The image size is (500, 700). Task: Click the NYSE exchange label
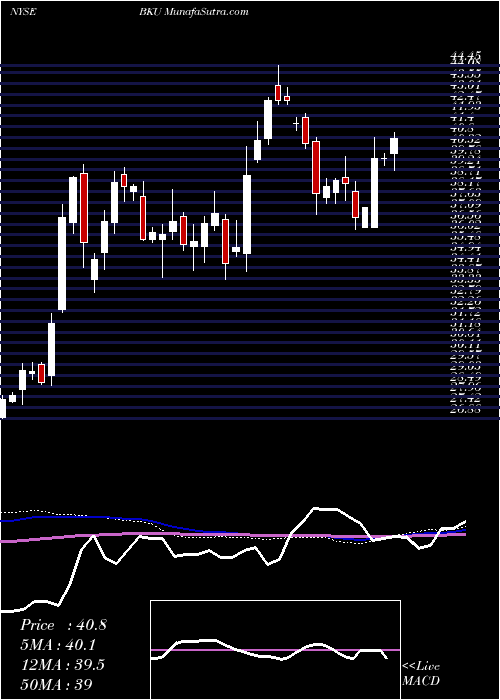22,12
